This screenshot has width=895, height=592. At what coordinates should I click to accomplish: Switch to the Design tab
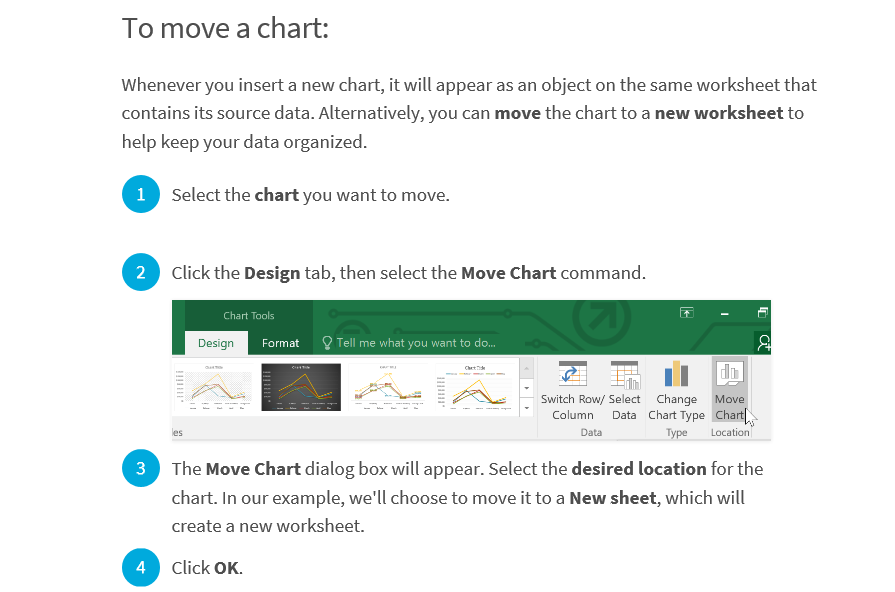(216, 343)
